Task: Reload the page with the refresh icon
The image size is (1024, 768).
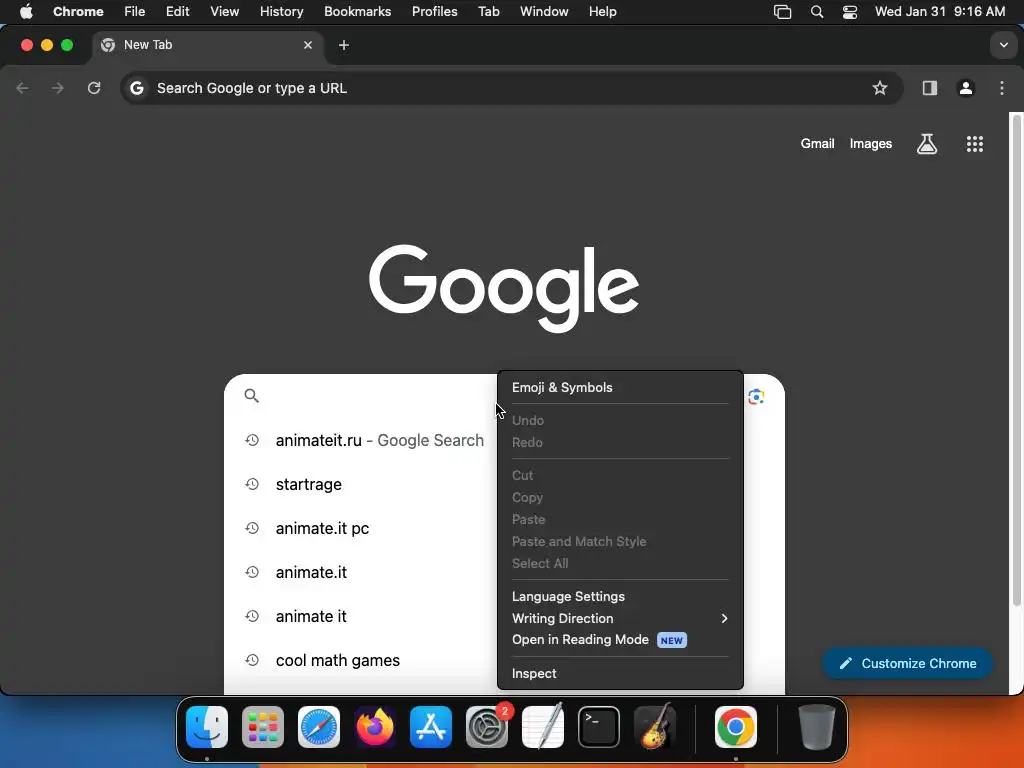Action: pyautogui.click(x=94, y=88)
